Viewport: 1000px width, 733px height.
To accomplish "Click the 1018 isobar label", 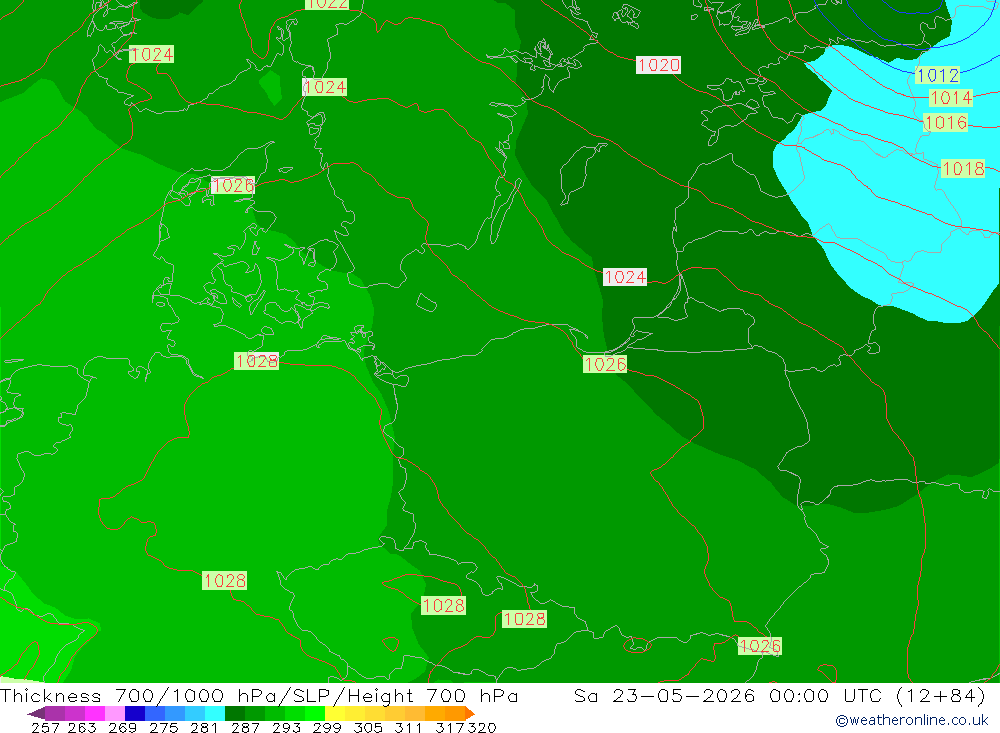I will (x=963, y=168).
